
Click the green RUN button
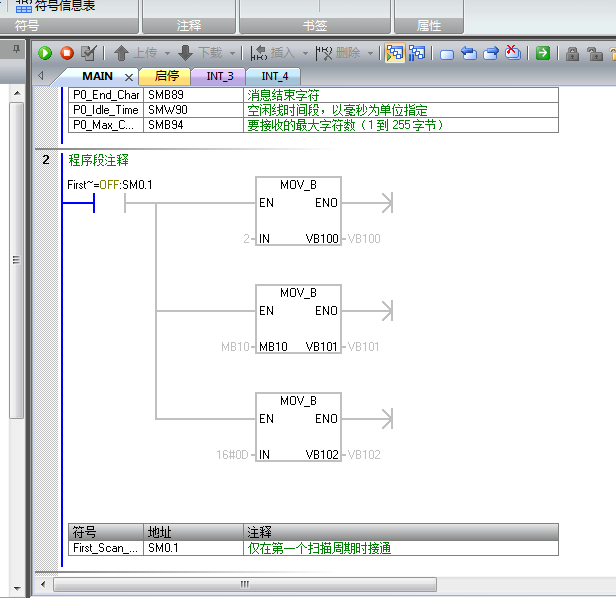pos(45,53)
